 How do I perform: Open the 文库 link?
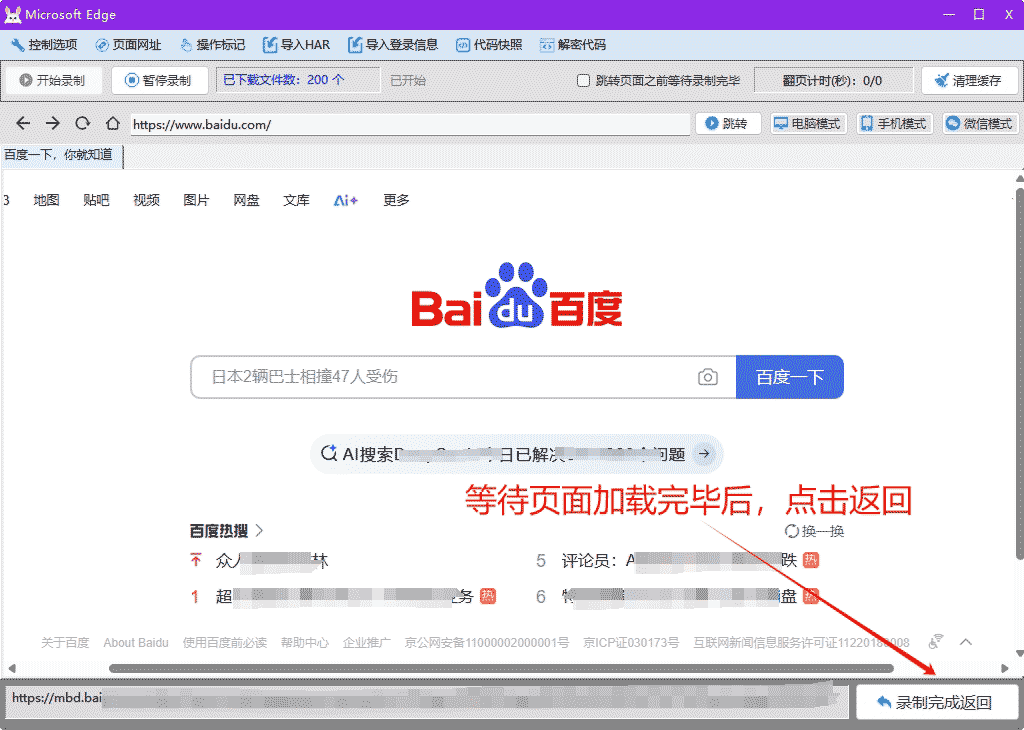click(296, 200)
